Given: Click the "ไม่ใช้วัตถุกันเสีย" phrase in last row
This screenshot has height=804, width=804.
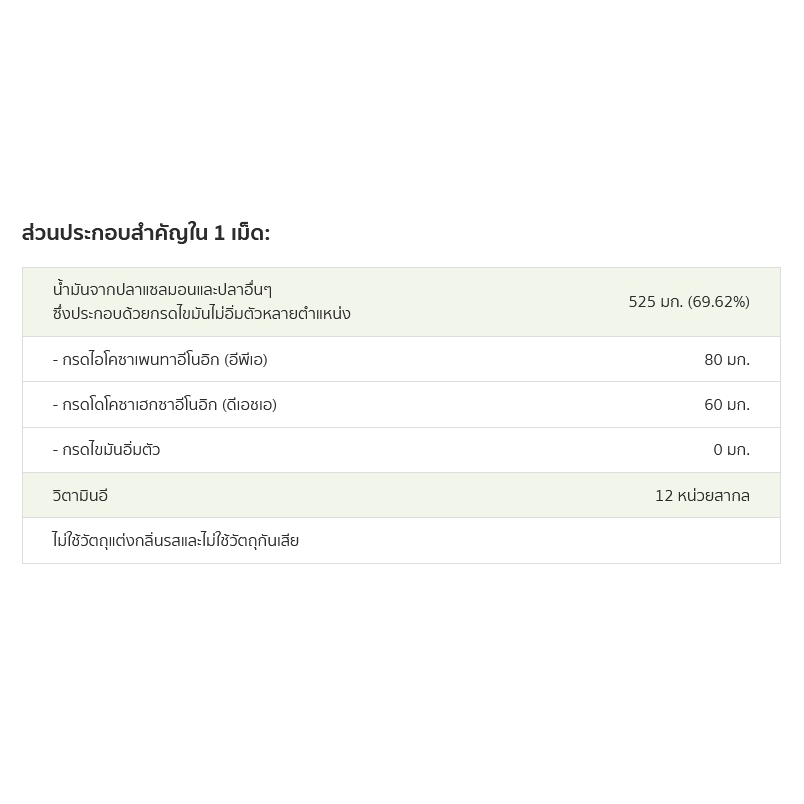Looking at the screenshot, I should pos(250,541).
